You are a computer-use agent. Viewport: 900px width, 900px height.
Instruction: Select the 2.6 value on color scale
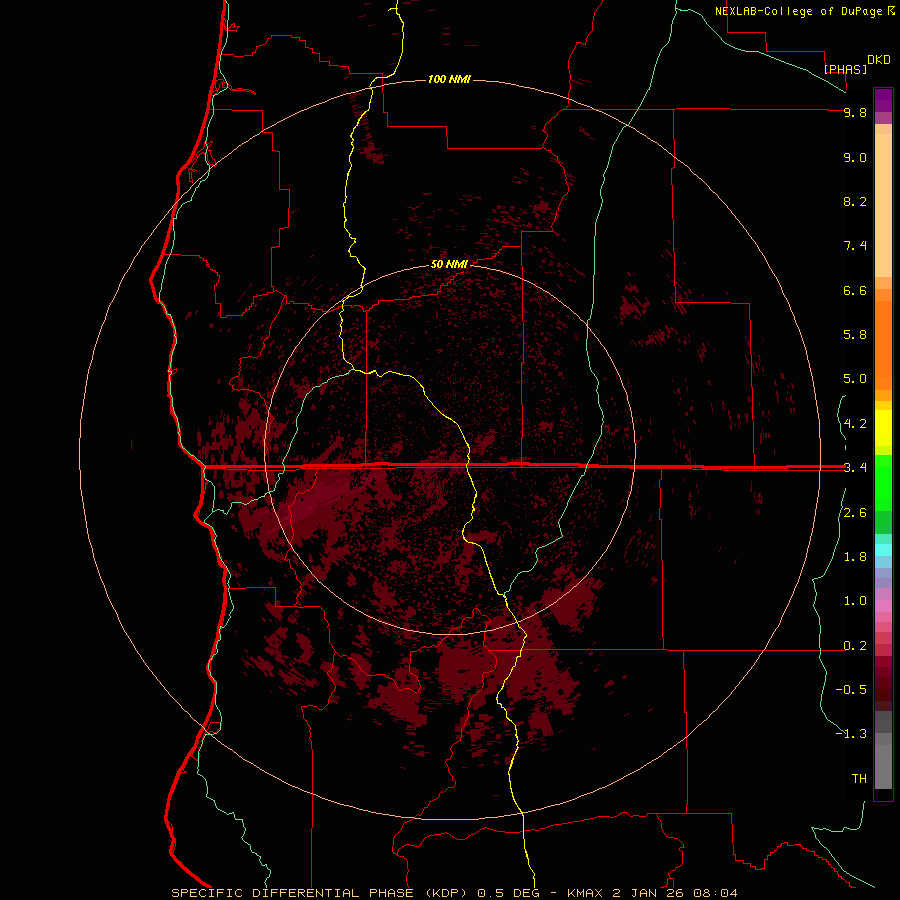[855, 513]
